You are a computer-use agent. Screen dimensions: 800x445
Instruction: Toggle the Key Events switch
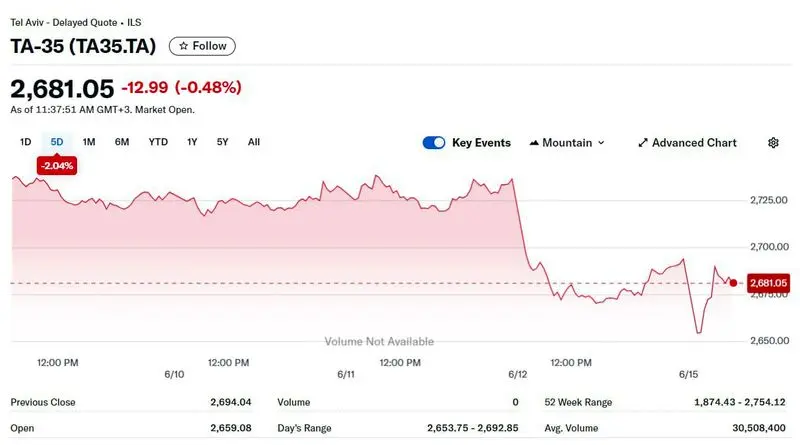pyautogui.click(x=434, y=143)
